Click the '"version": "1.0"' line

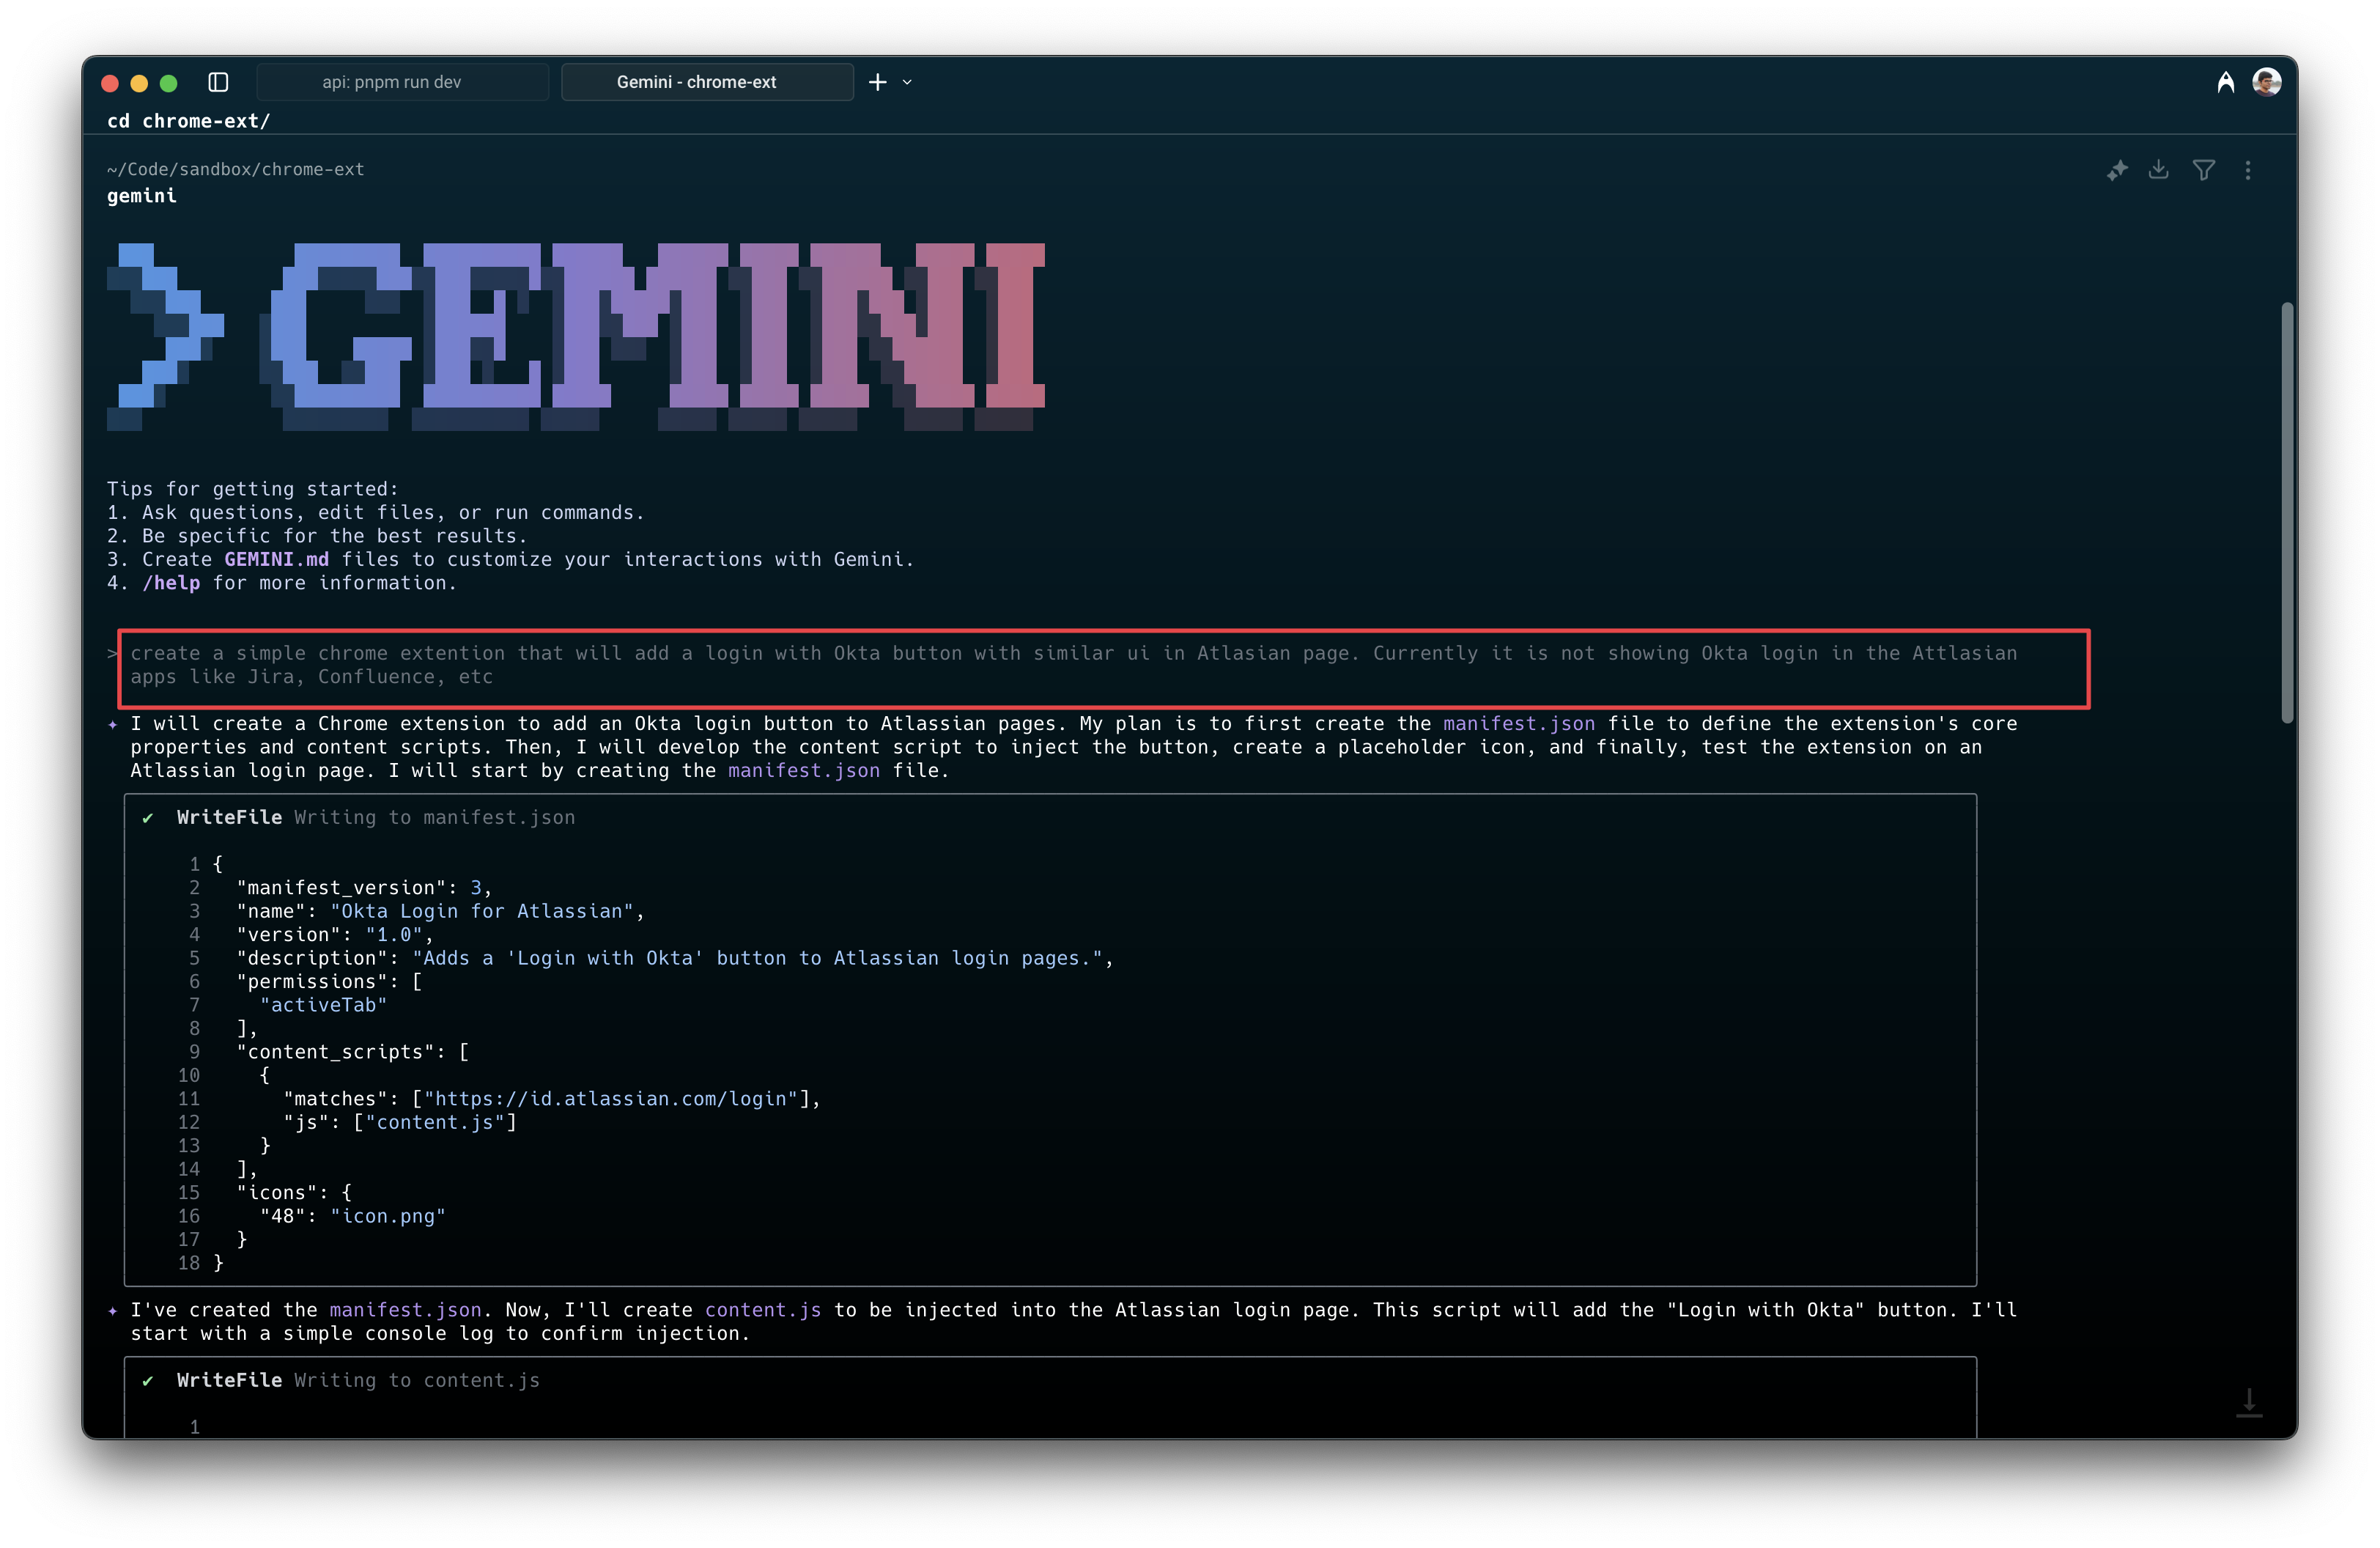[335, 935]
